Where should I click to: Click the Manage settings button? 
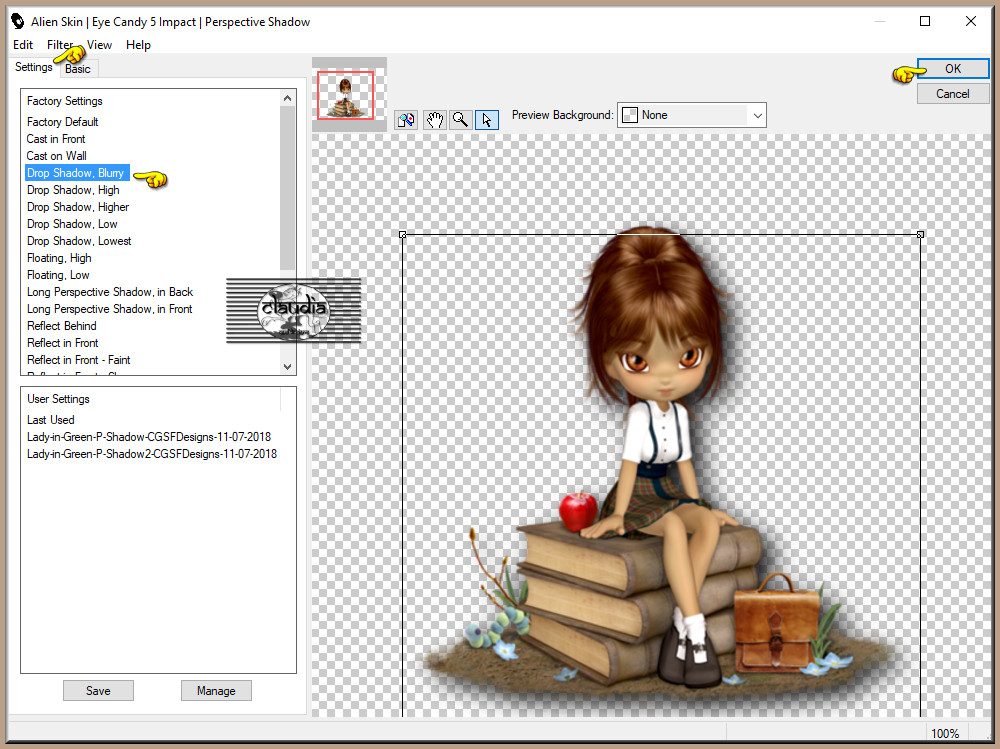click(216, 690)
